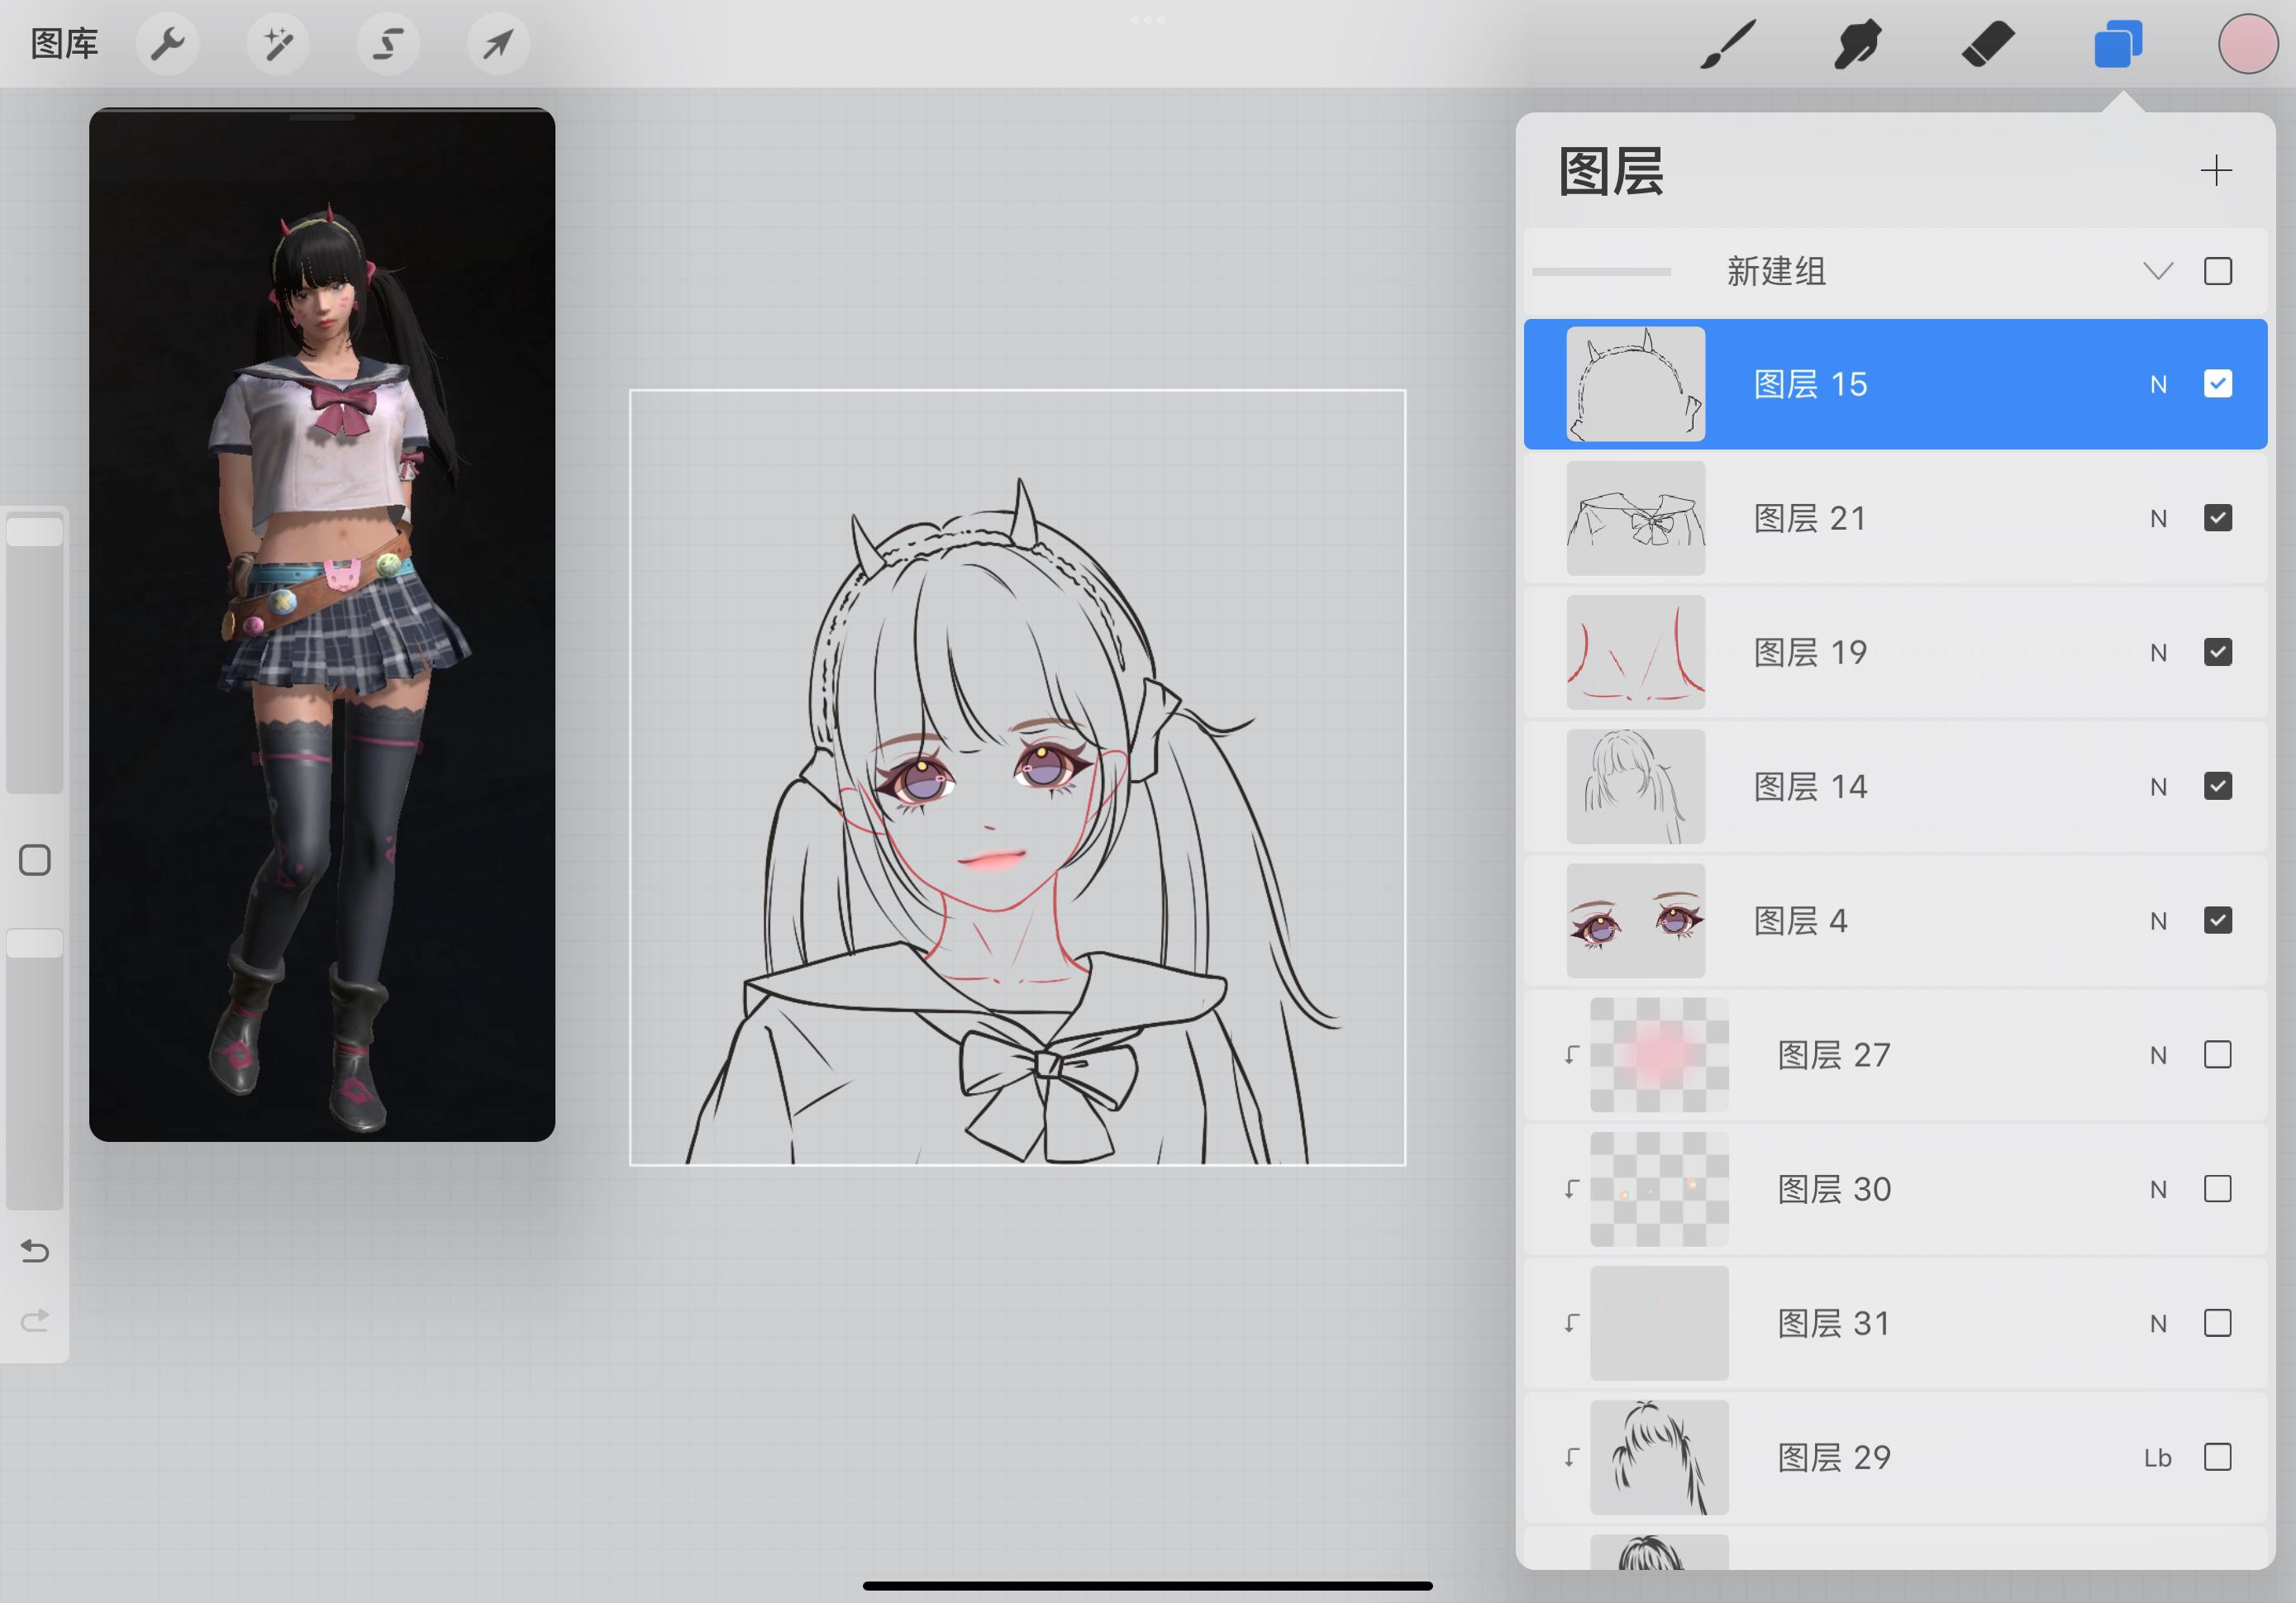
Task: Open blend mode N for 图层 4
Action: pyautogui.click(x=2158, y=921)
